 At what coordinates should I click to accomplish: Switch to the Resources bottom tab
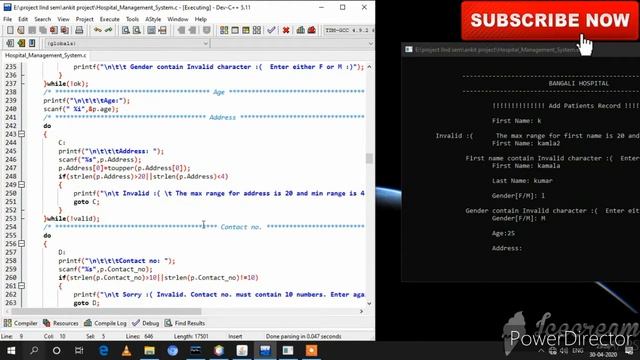(x=60, y=323)
